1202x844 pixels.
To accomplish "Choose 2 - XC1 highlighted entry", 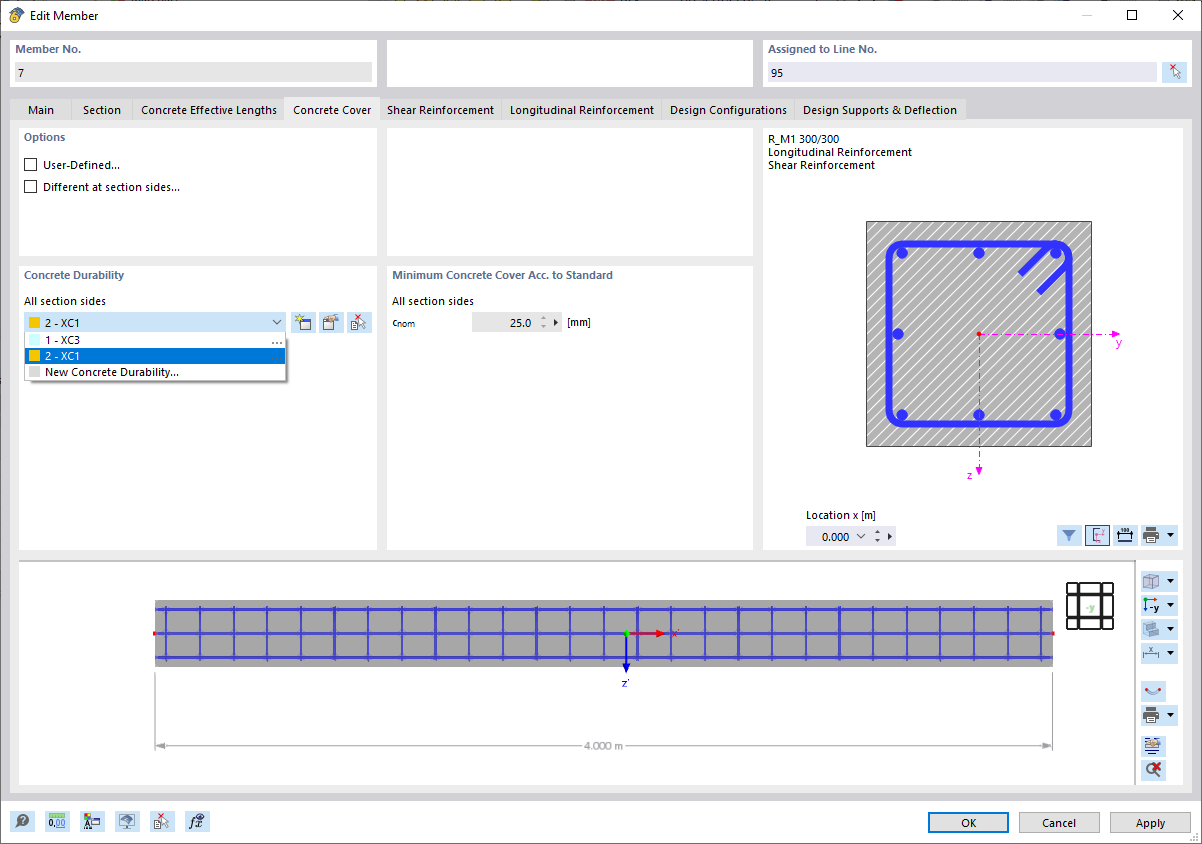I will [155, 356].
